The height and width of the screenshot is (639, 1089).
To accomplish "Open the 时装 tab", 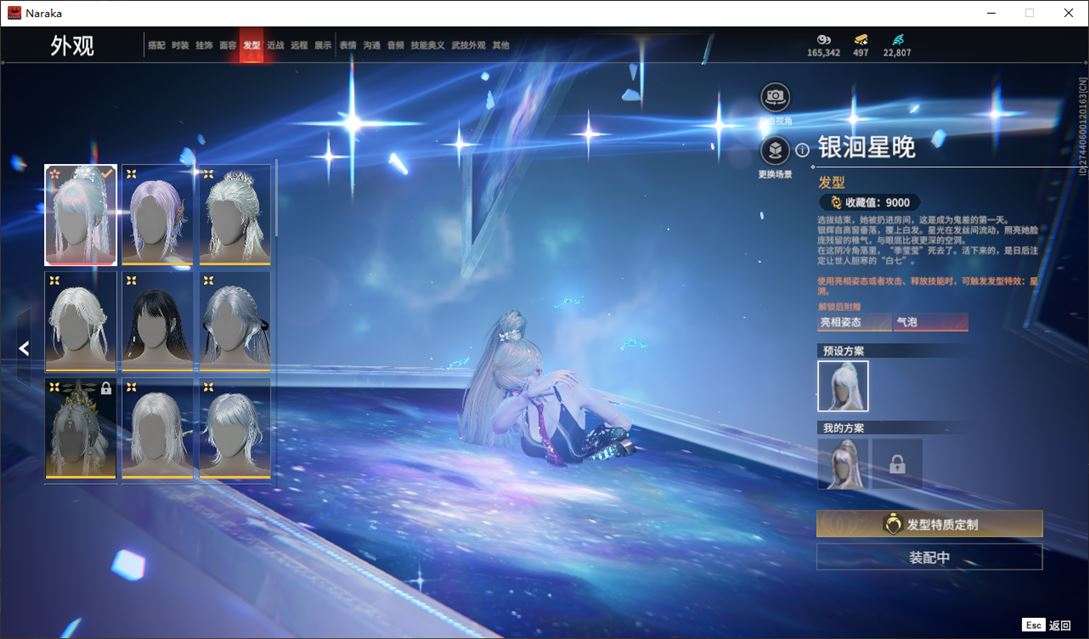I will [x=180, y=45].
